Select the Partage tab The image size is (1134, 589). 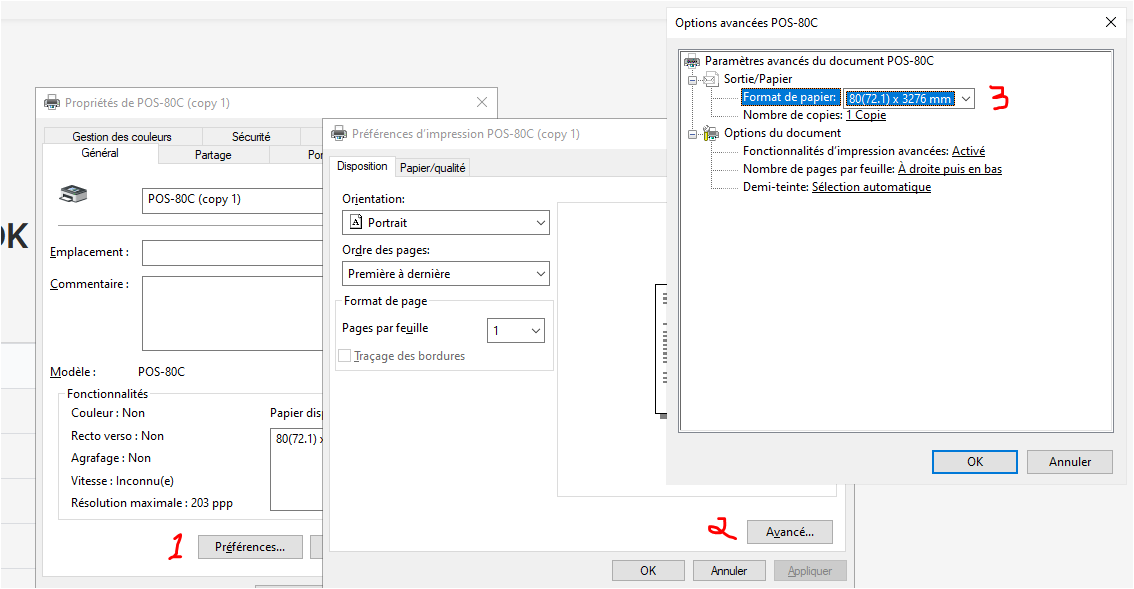point(213,155)
